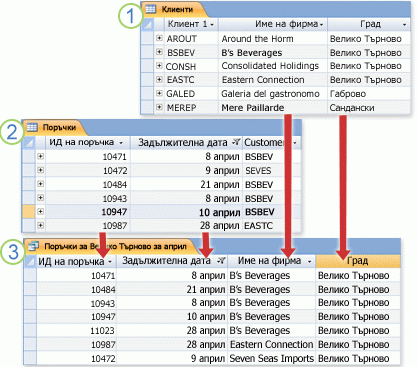The height and width of the screenshot is (367, 418).
Task: Expand order 10484 subdatasheet
Action: point(40,184)
